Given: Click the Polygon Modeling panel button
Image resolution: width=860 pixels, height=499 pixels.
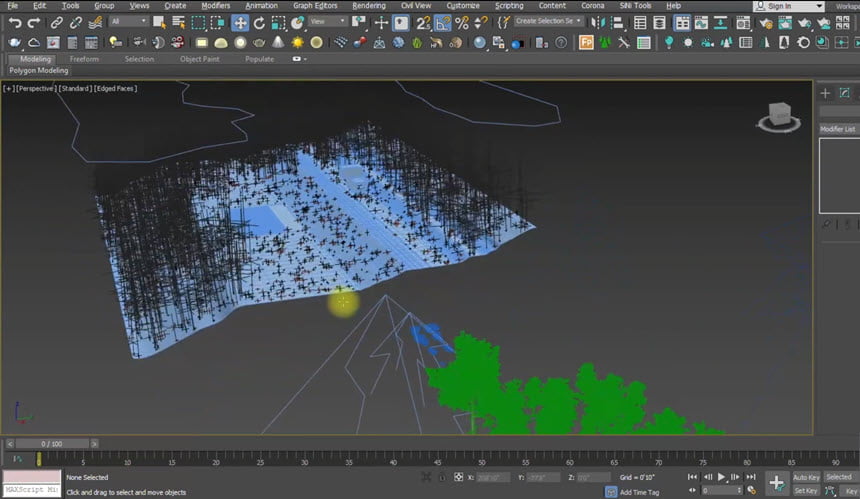Looking at the screenshot, I should 38,71.
